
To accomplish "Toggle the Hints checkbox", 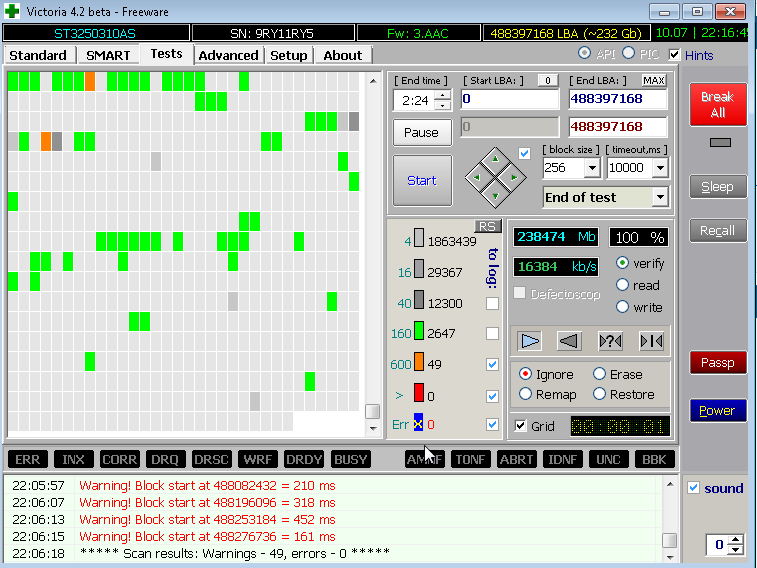I will point(674,55).
